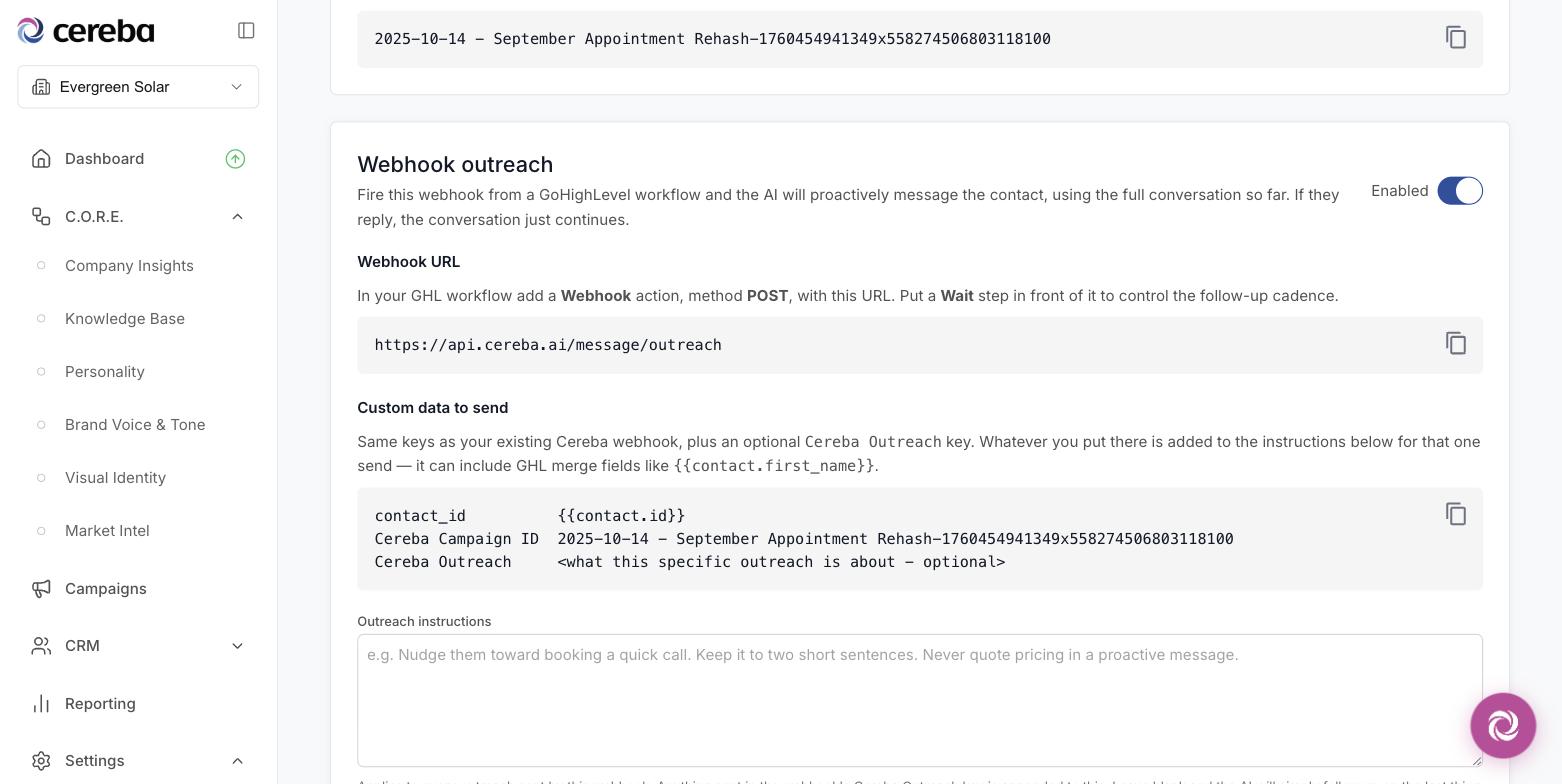
Task: Open Reporting page
Action: (x=100, y=704)
